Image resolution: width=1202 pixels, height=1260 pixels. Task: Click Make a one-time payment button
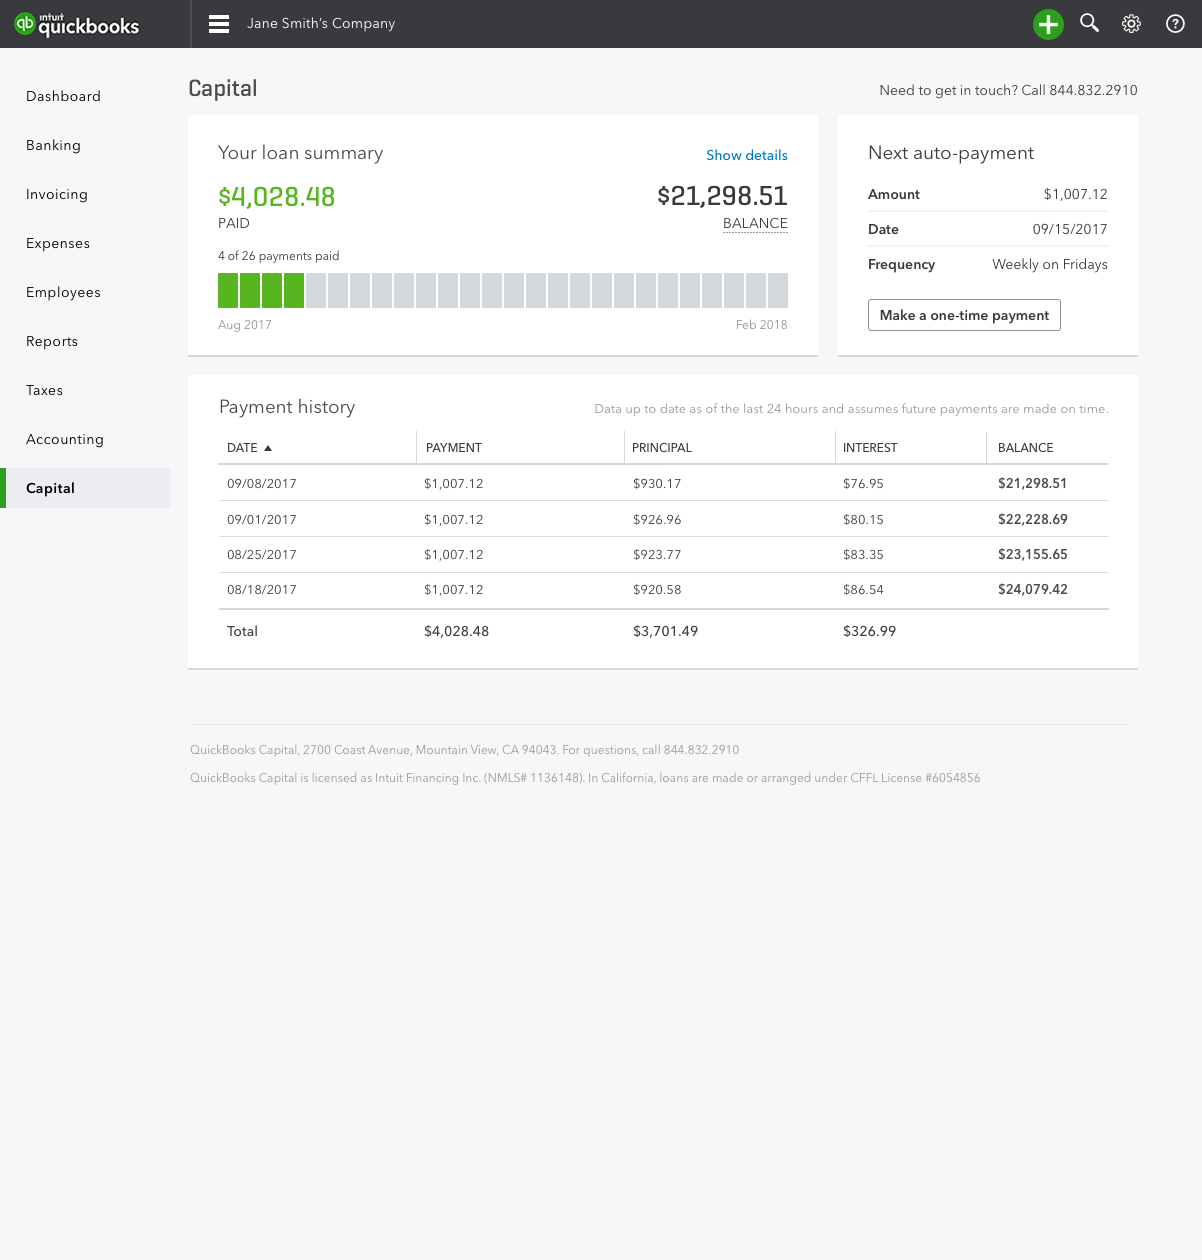coord(964,315)
